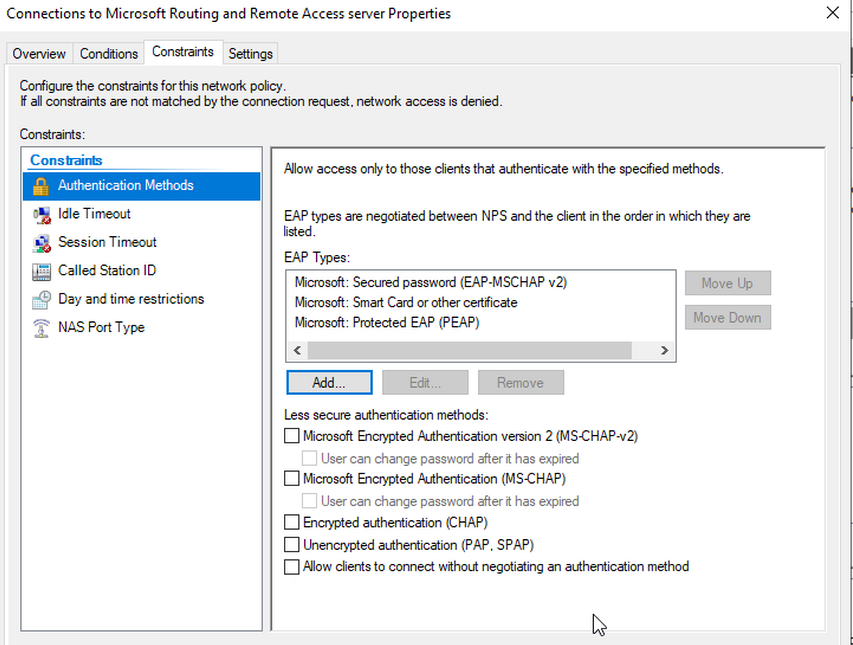Click the Add... button
Image resolution: width=853 pixels, height=645 pixels.
click(329, 382)
